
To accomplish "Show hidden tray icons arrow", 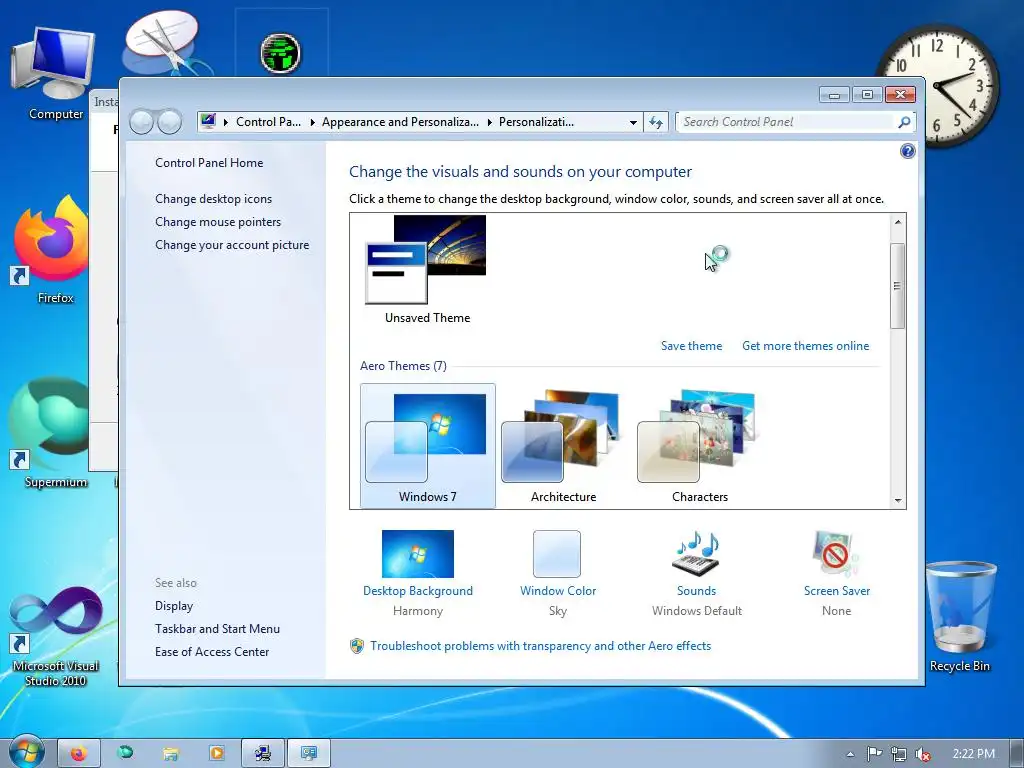I will 850,754.
